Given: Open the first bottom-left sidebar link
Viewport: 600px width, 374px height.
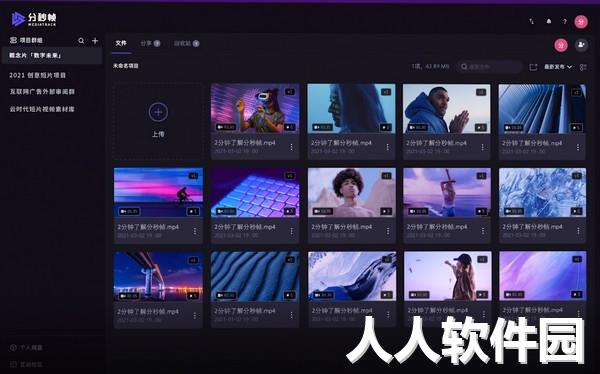Looking at the screenshot, I should click(x=27, y=348).
